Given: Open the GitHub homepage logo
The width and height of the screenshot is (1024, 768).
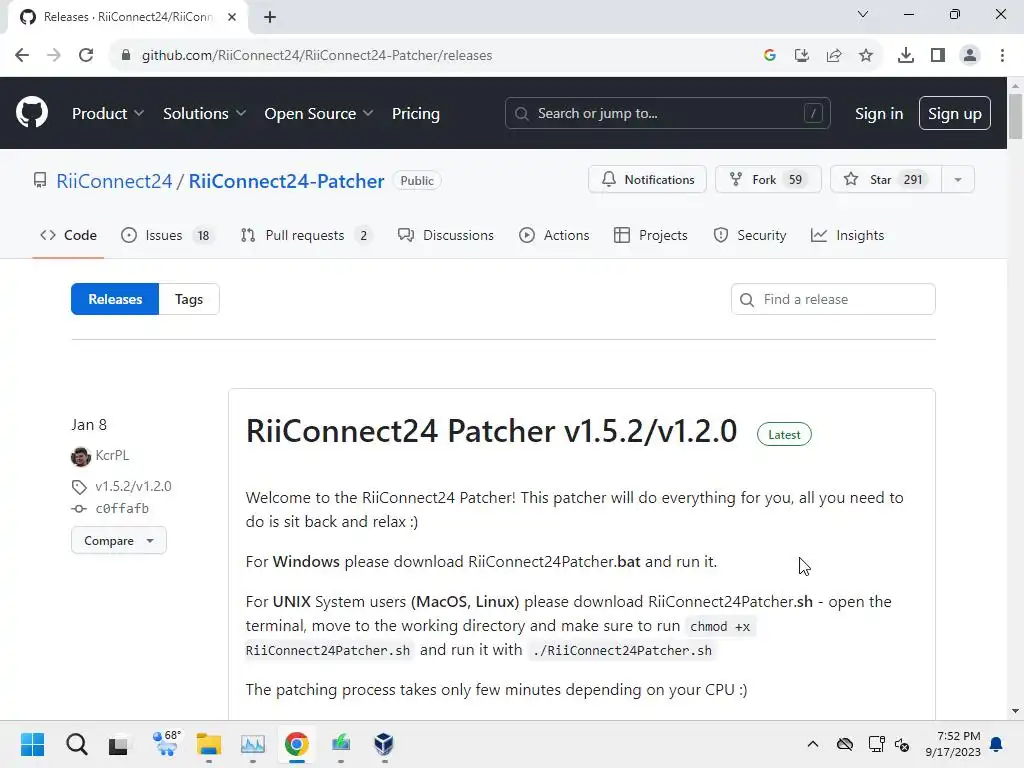Looking at the screenshot, I should (x=31, y=113).
